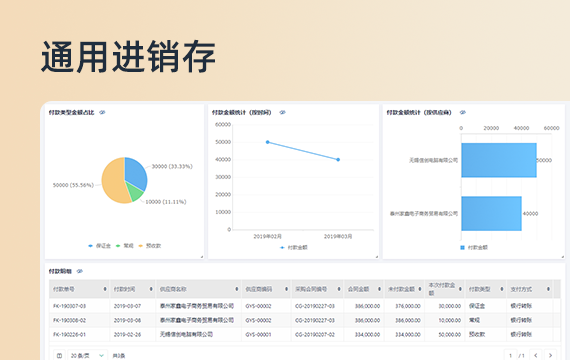The width and height of the screenshot is (570, 360).
Task: Click supplier code GYS-00001 cell
Action: tap(258, 335)
